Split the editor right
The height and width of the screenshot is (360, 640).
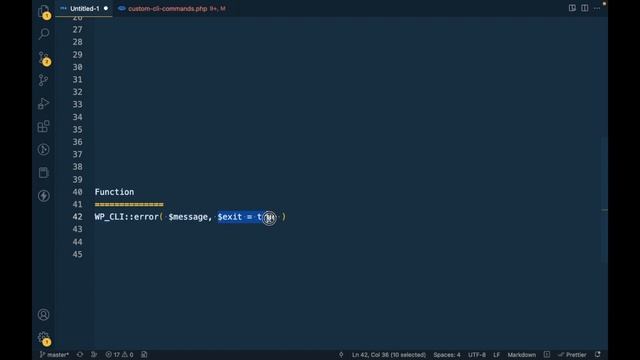coord(584,8)
